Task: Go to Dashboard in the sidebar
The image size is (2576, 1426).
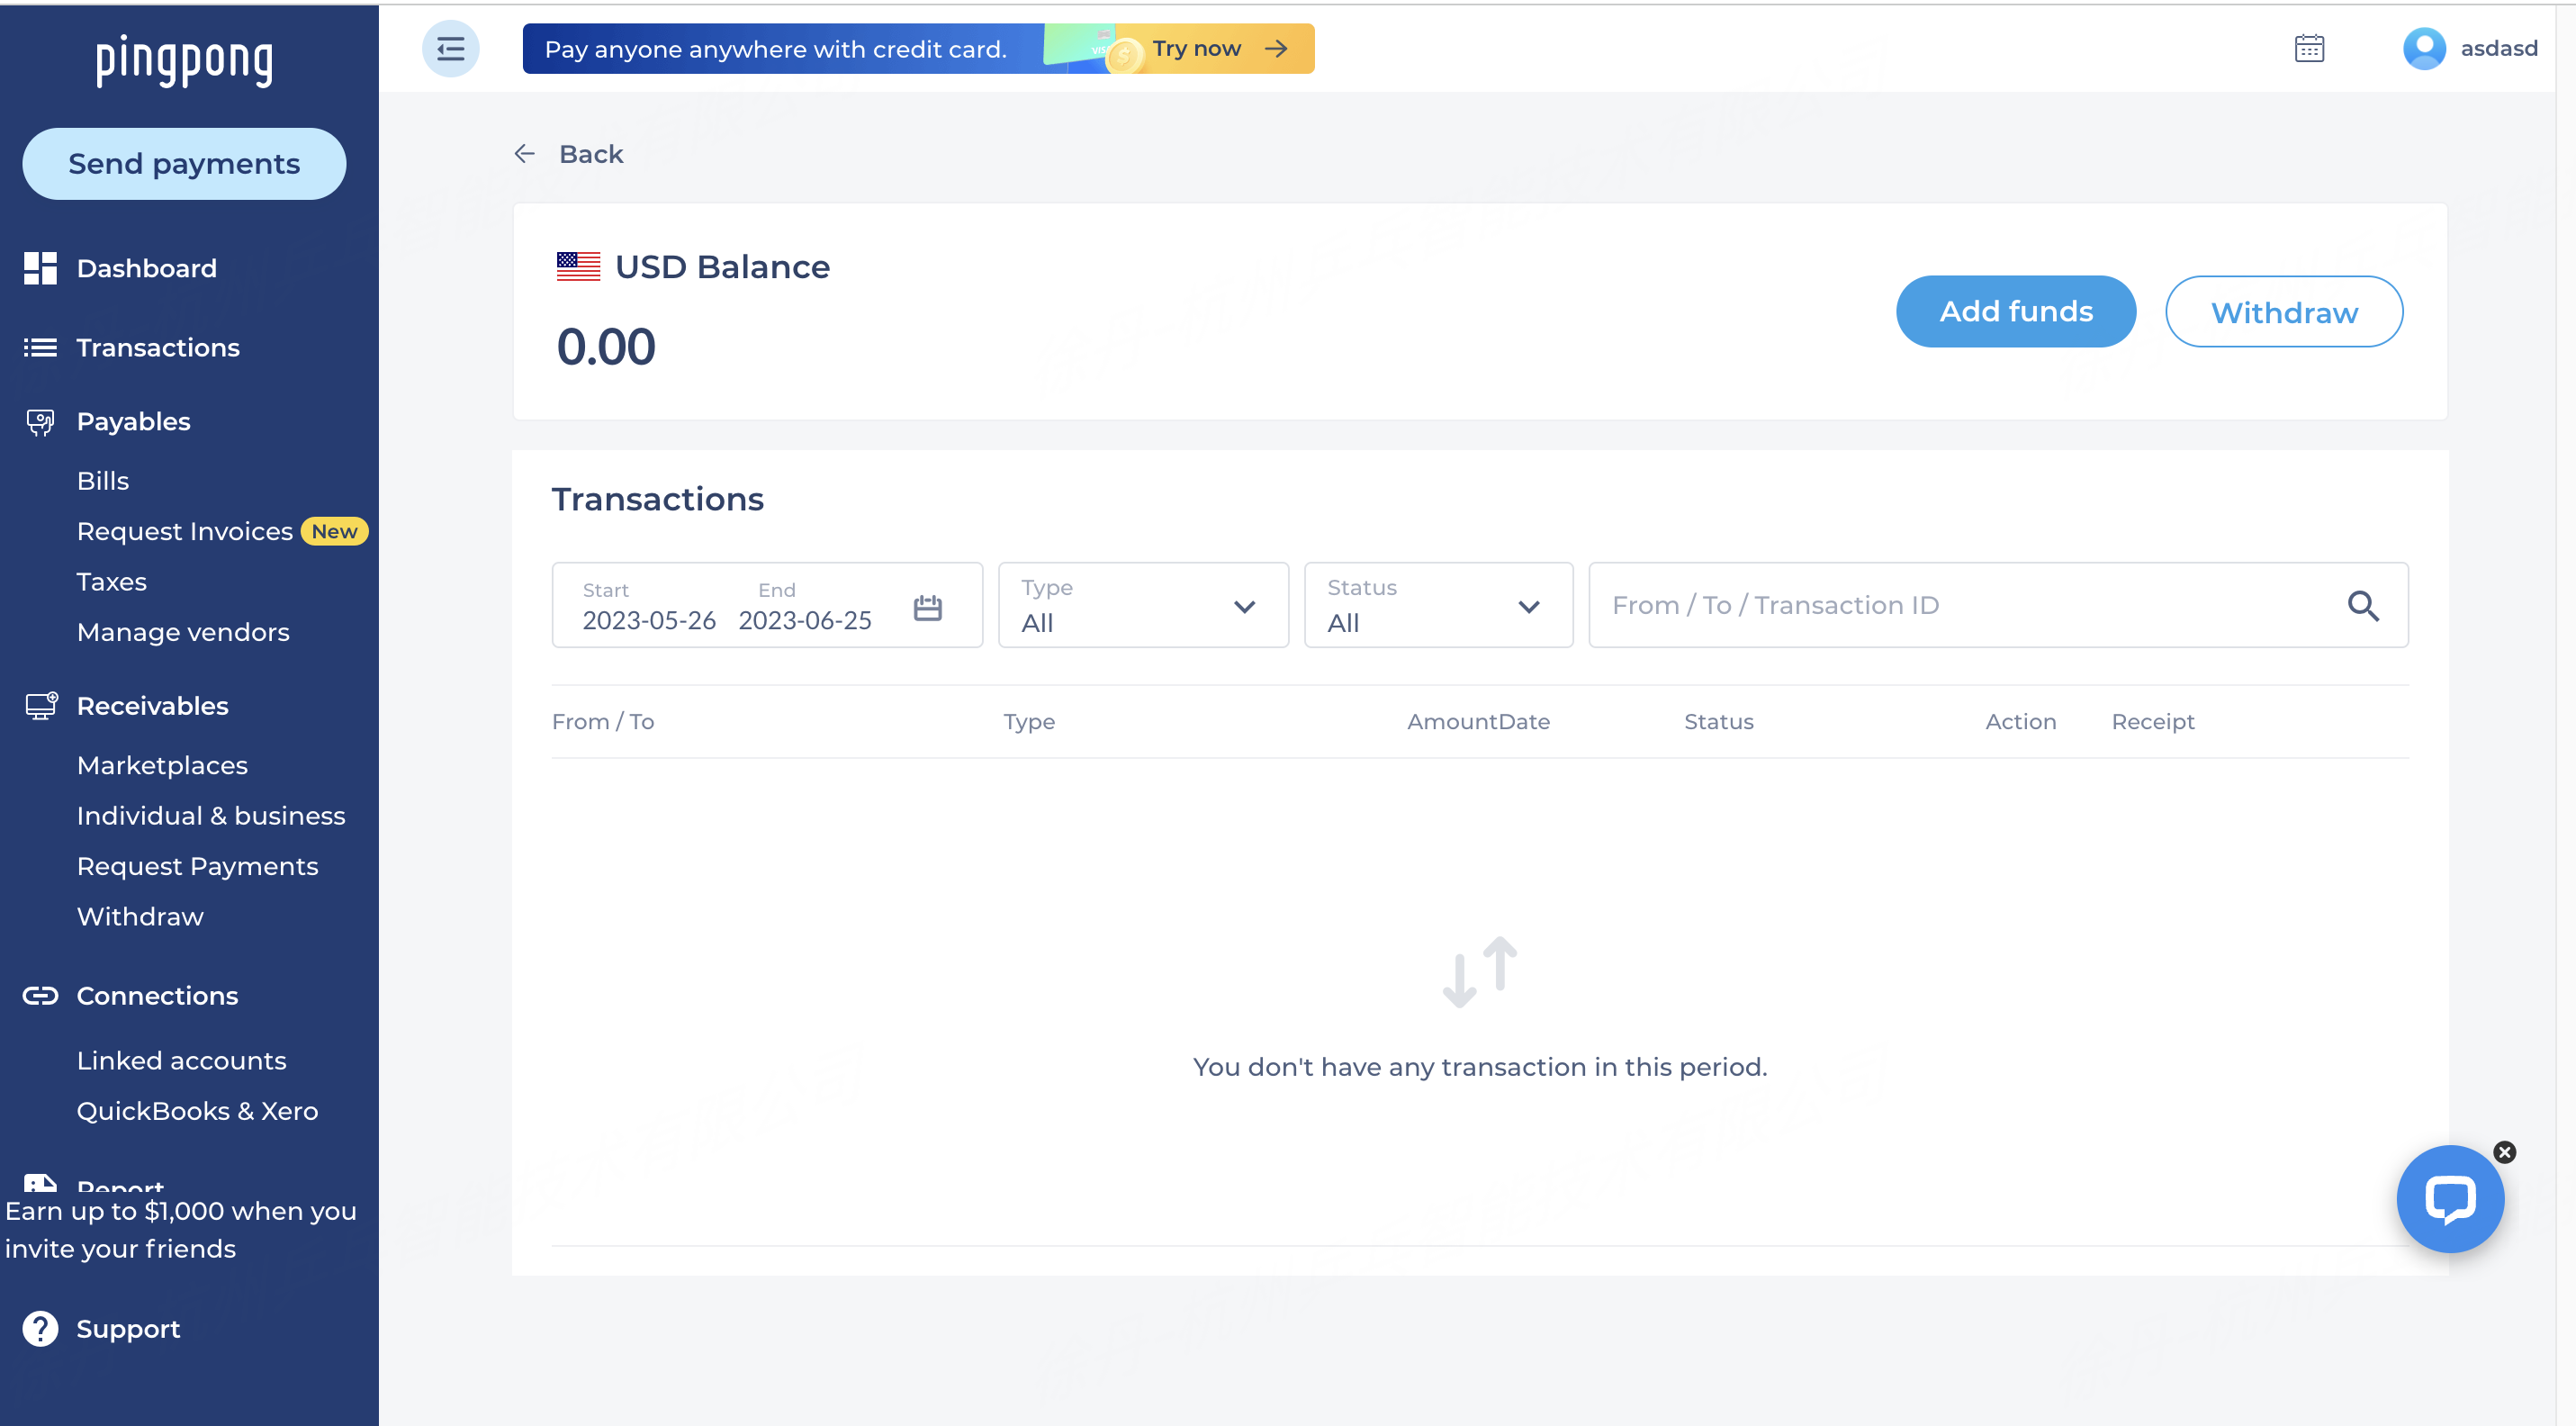Action: [146, 268]
